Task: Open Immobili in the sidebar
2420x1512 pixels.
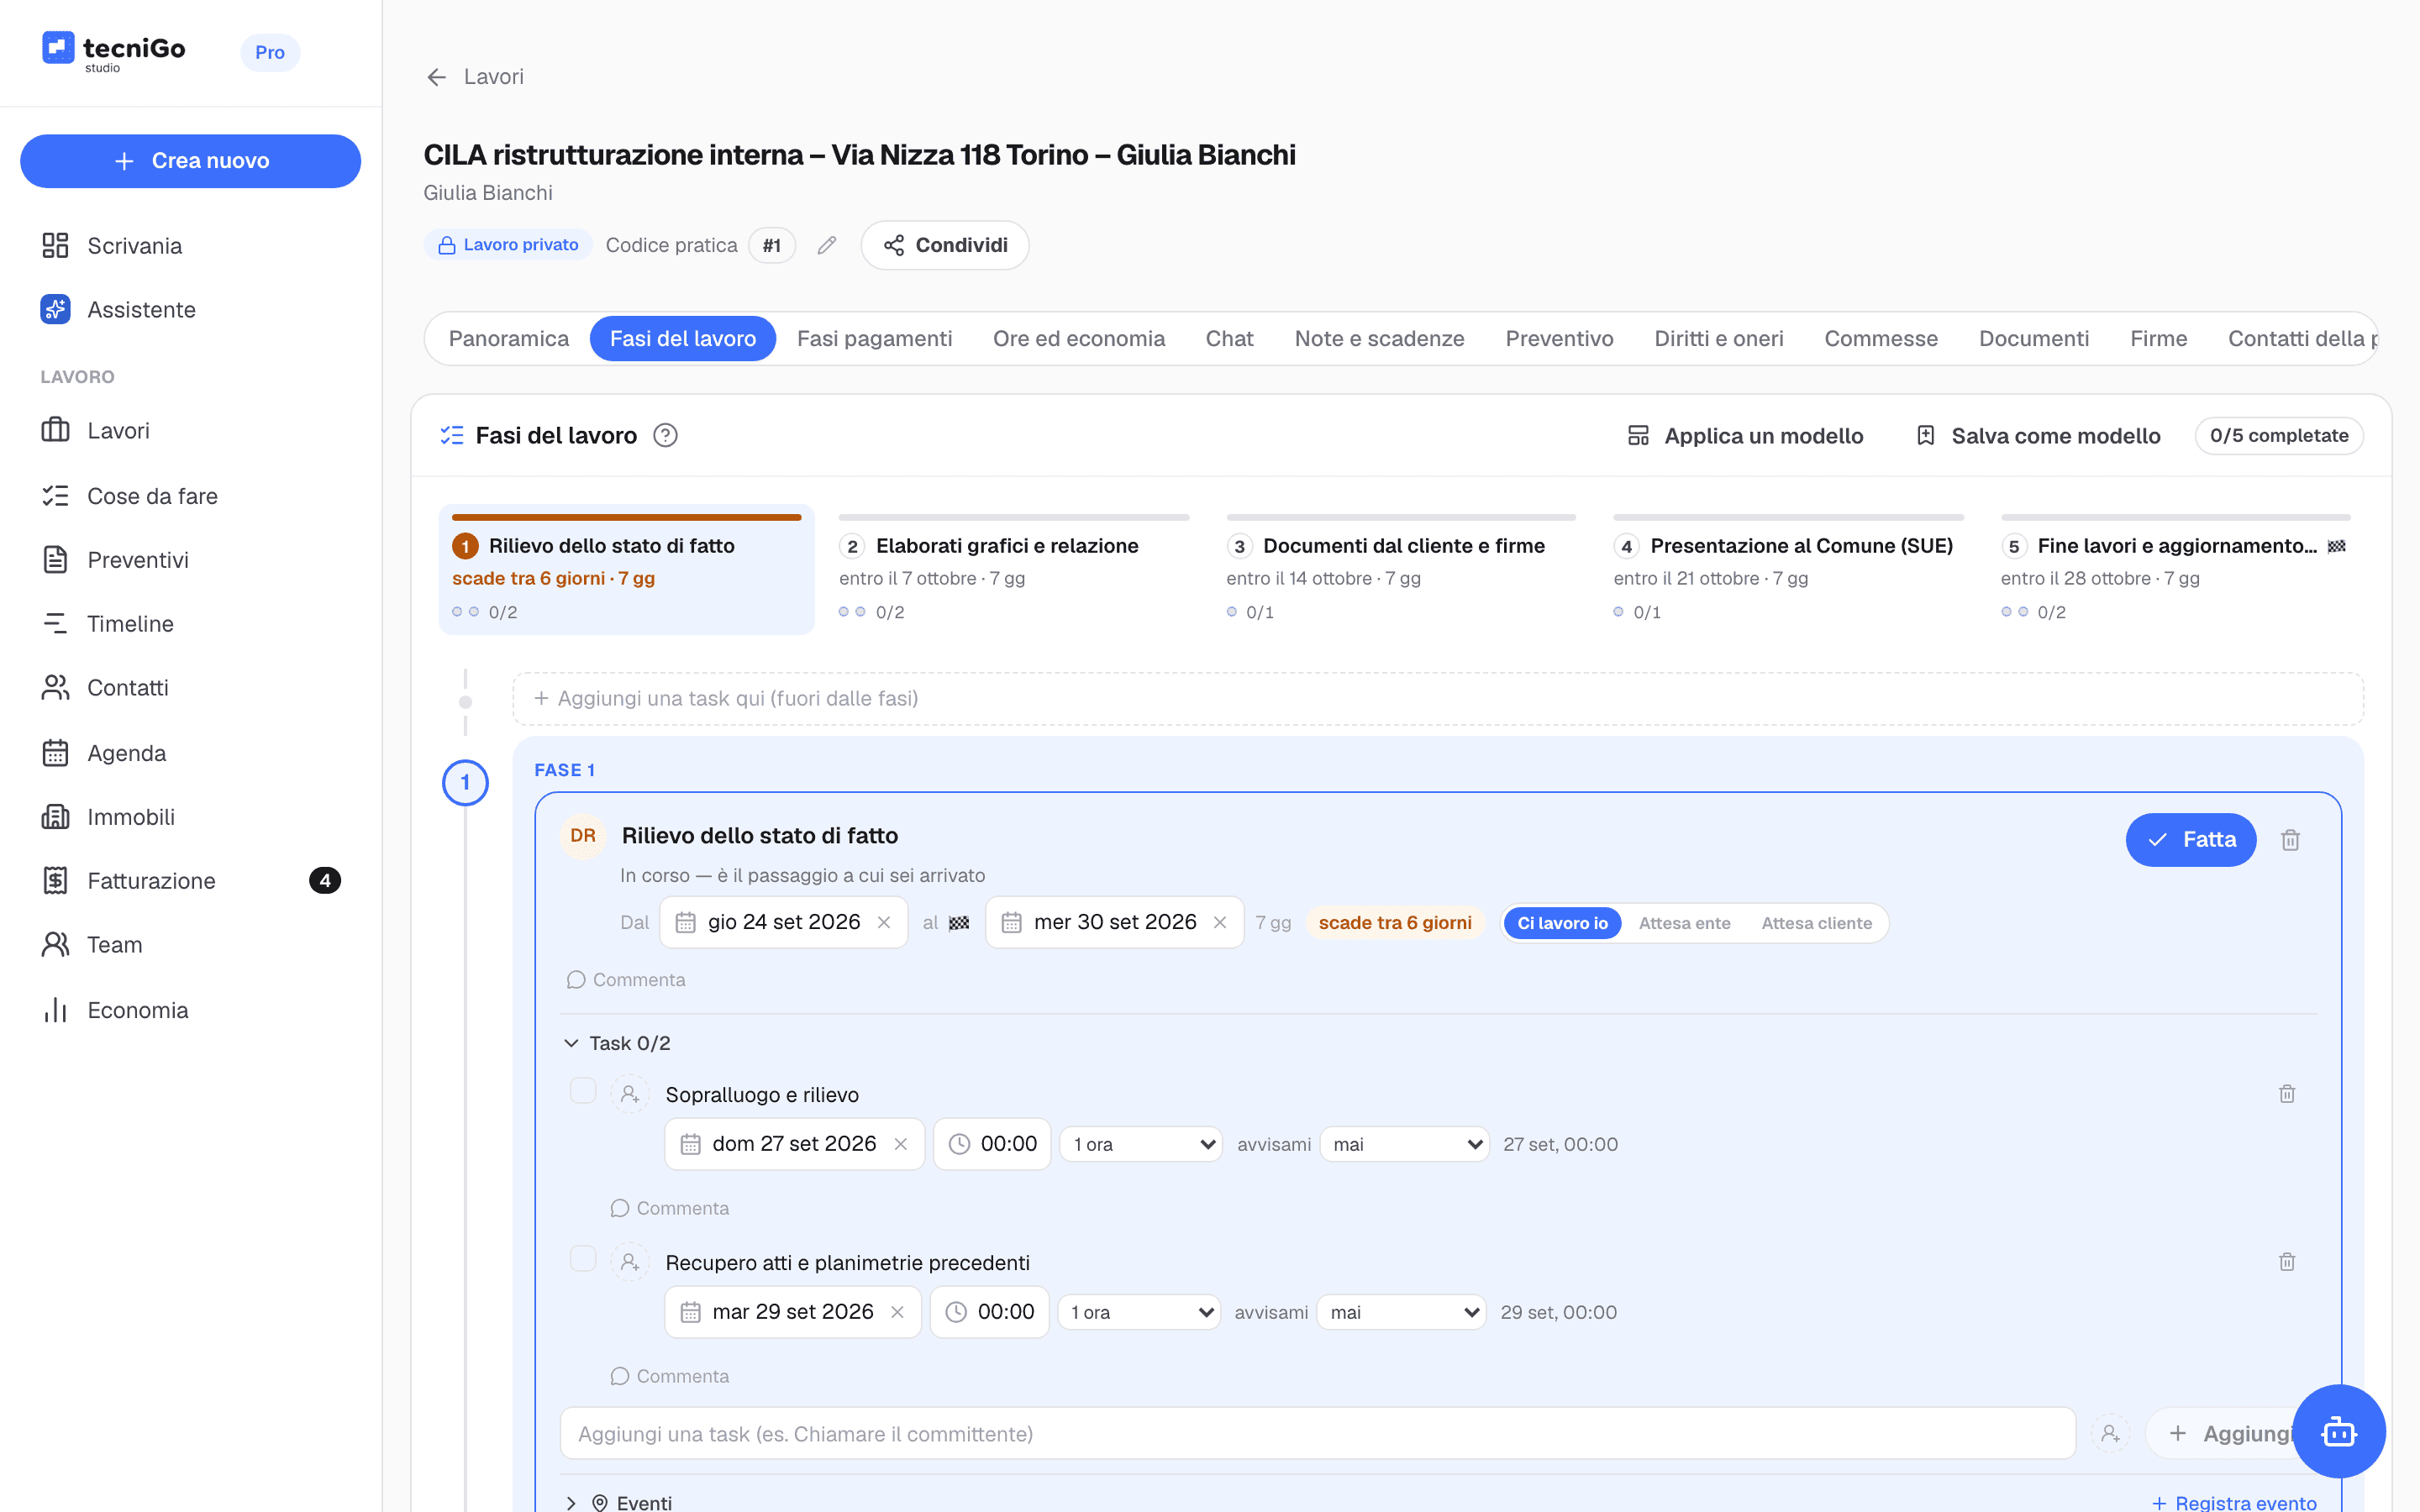Action: click(x=190, y=817)
